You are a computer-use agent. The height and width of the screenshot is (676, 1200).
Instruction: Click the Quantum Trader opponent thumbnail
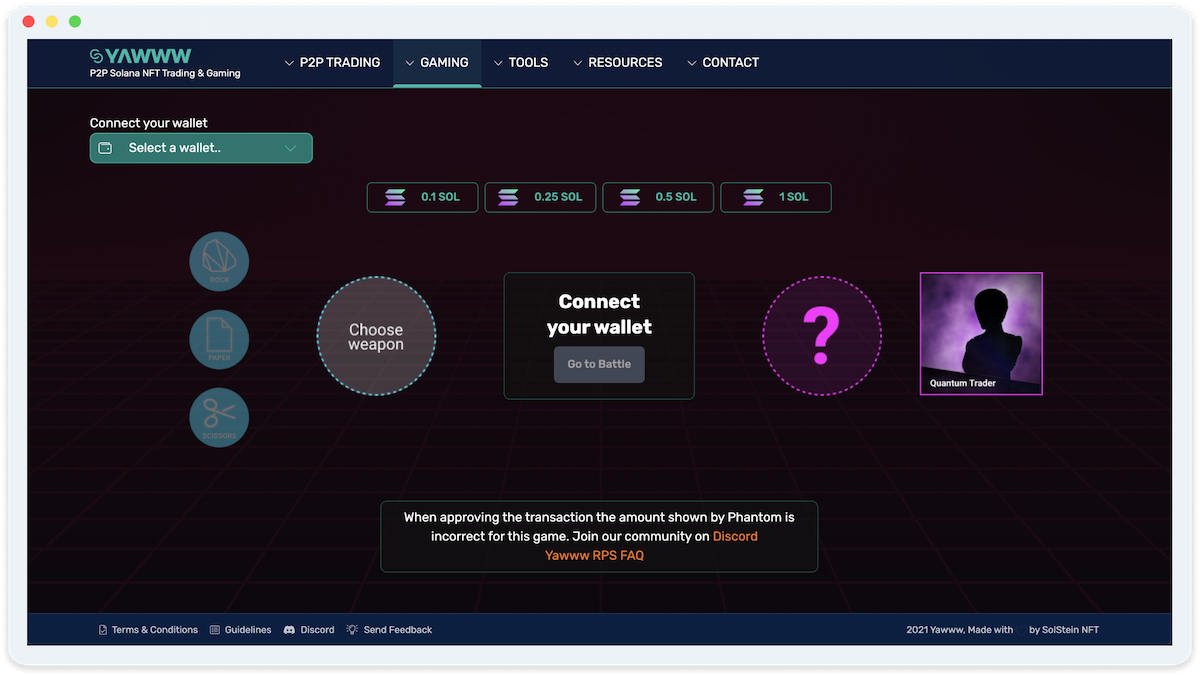(x=981, y=333)
